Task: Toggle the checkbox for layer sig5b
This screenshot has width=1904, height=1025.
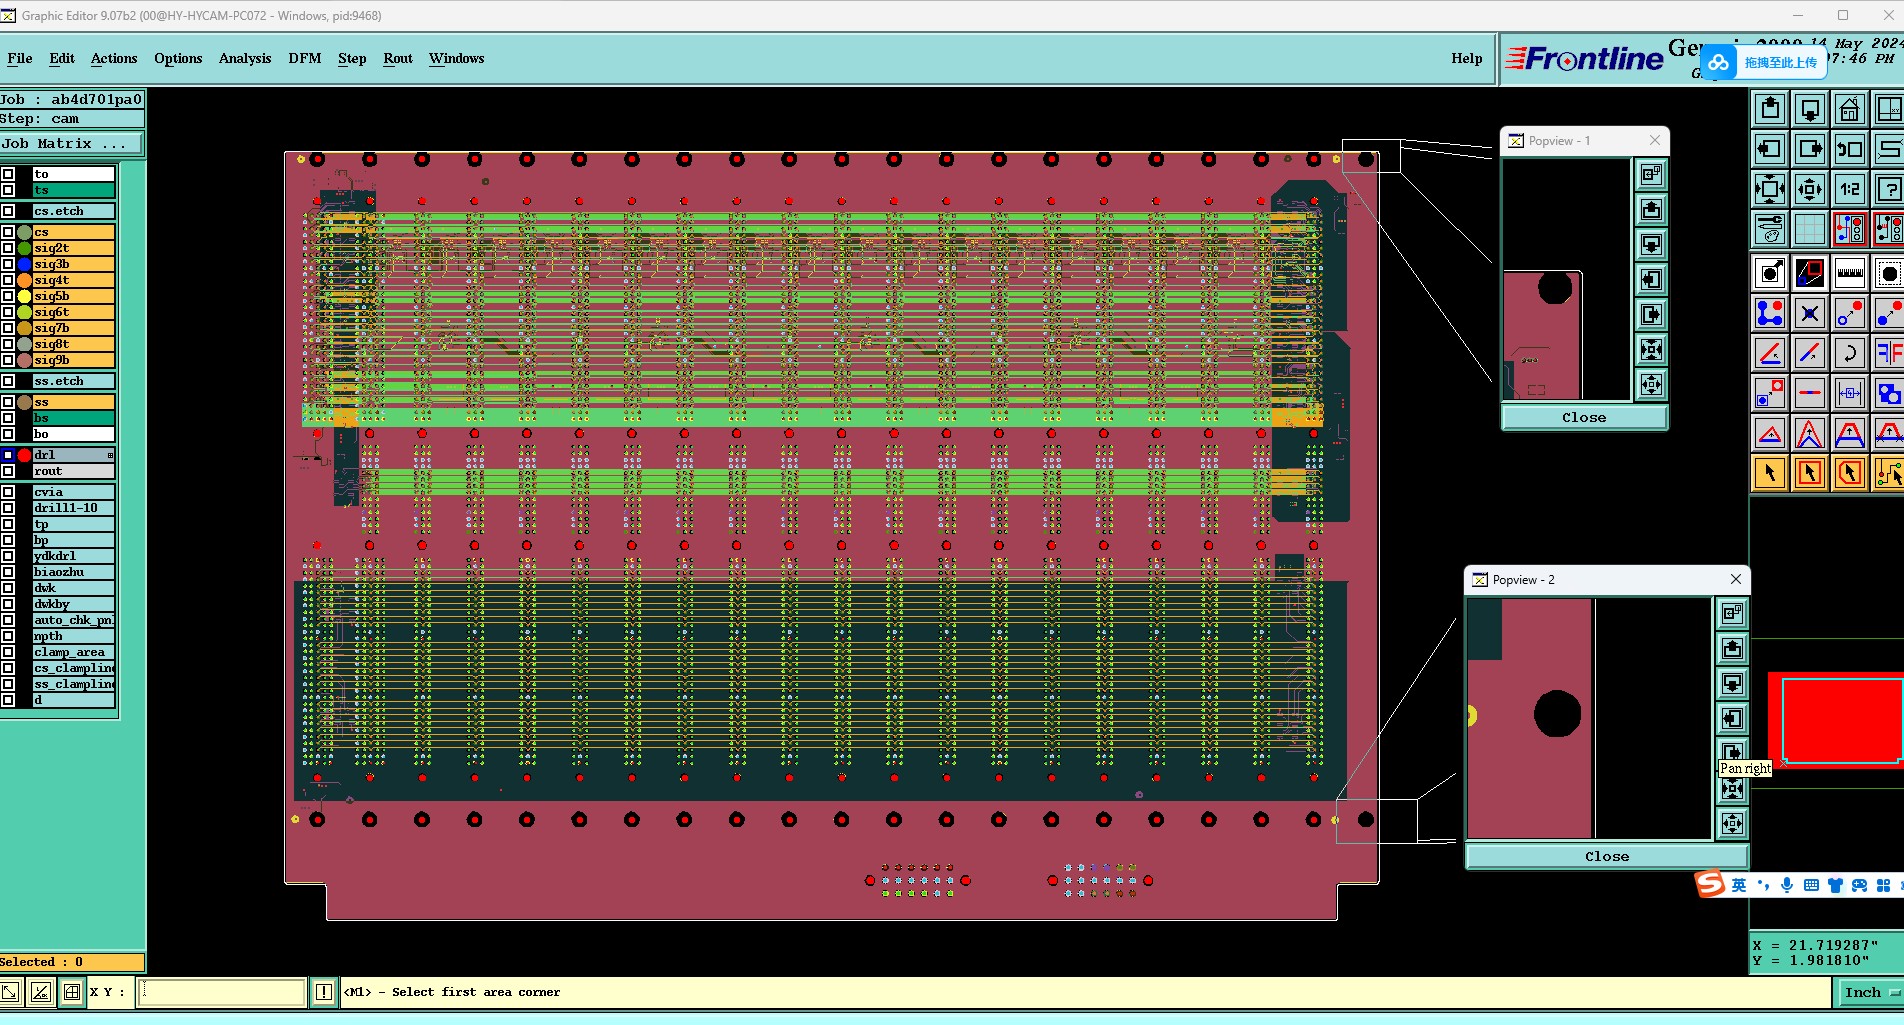Action: [x=8, y=296]
